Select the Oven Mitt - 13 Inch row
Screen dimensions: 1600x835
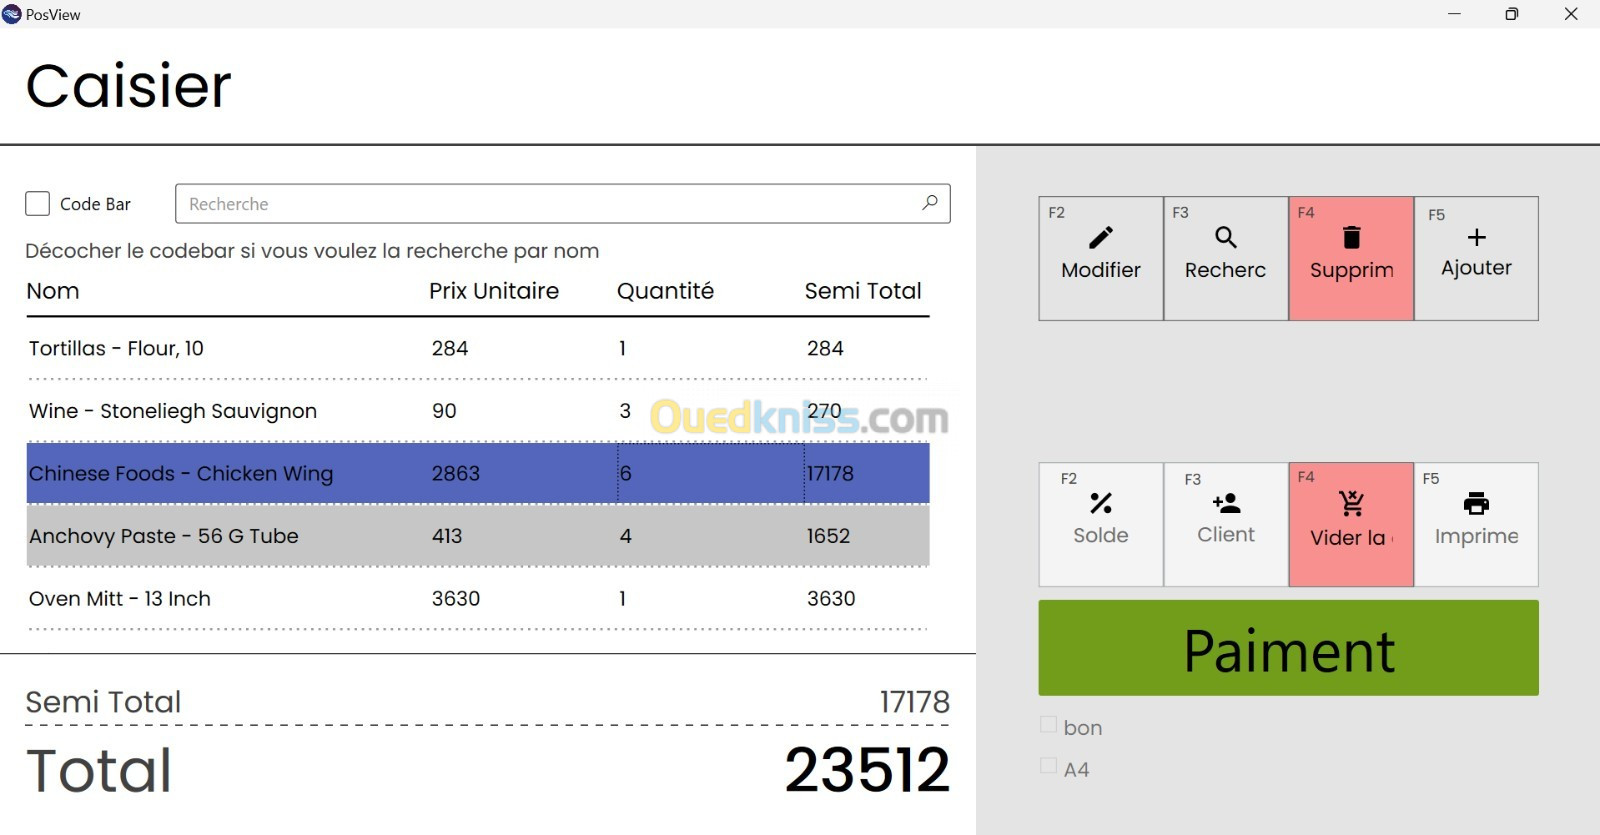click(x=478, y=598)
